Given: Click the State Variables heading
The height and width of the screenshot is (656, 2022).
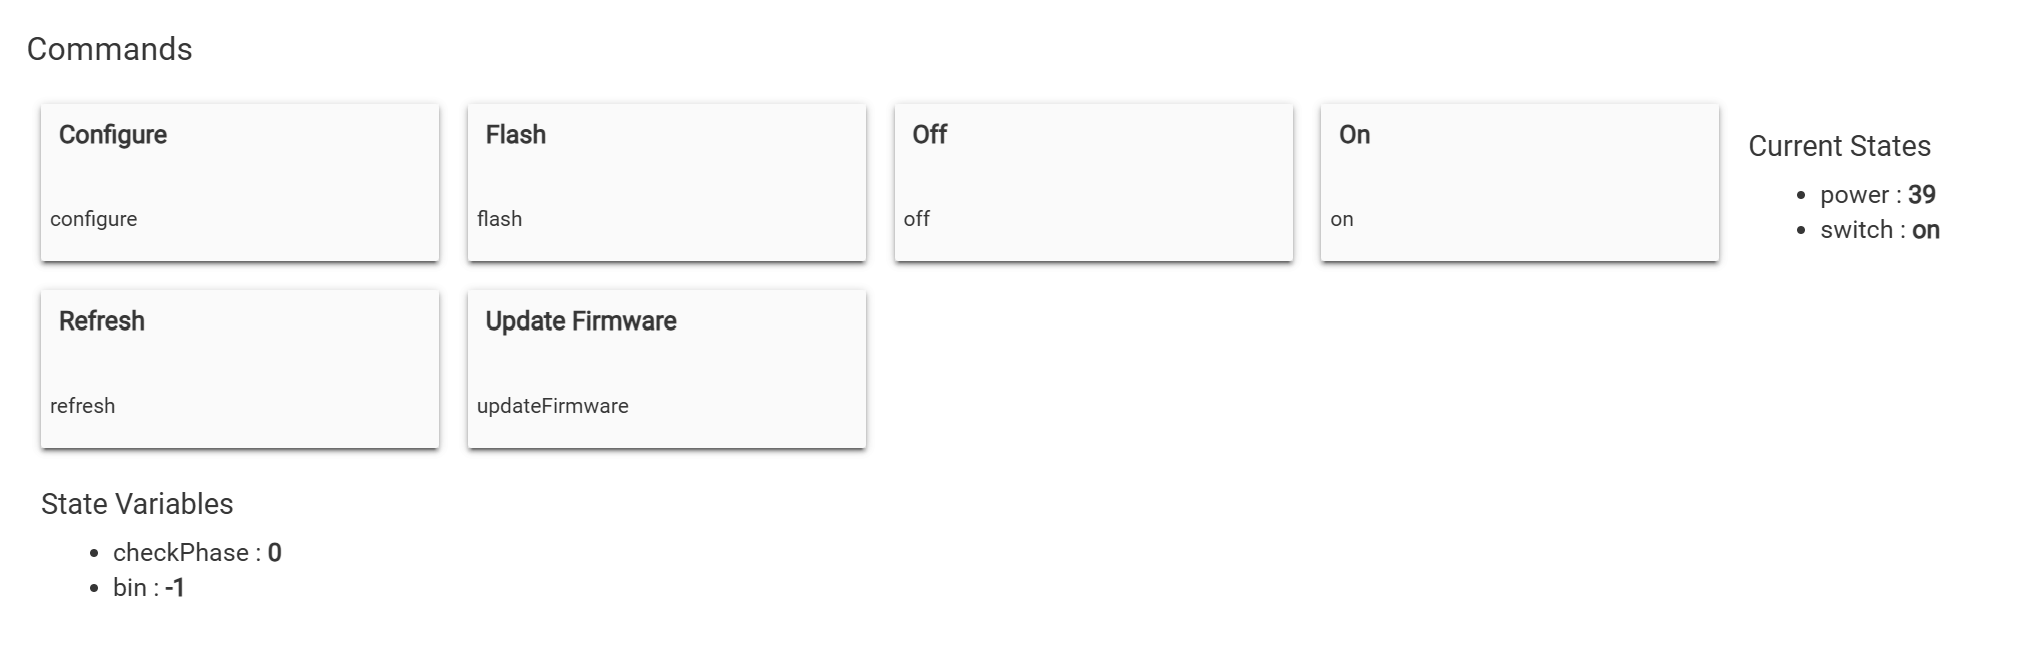Looking at the screenshot, I should click(x=137, y=504).
